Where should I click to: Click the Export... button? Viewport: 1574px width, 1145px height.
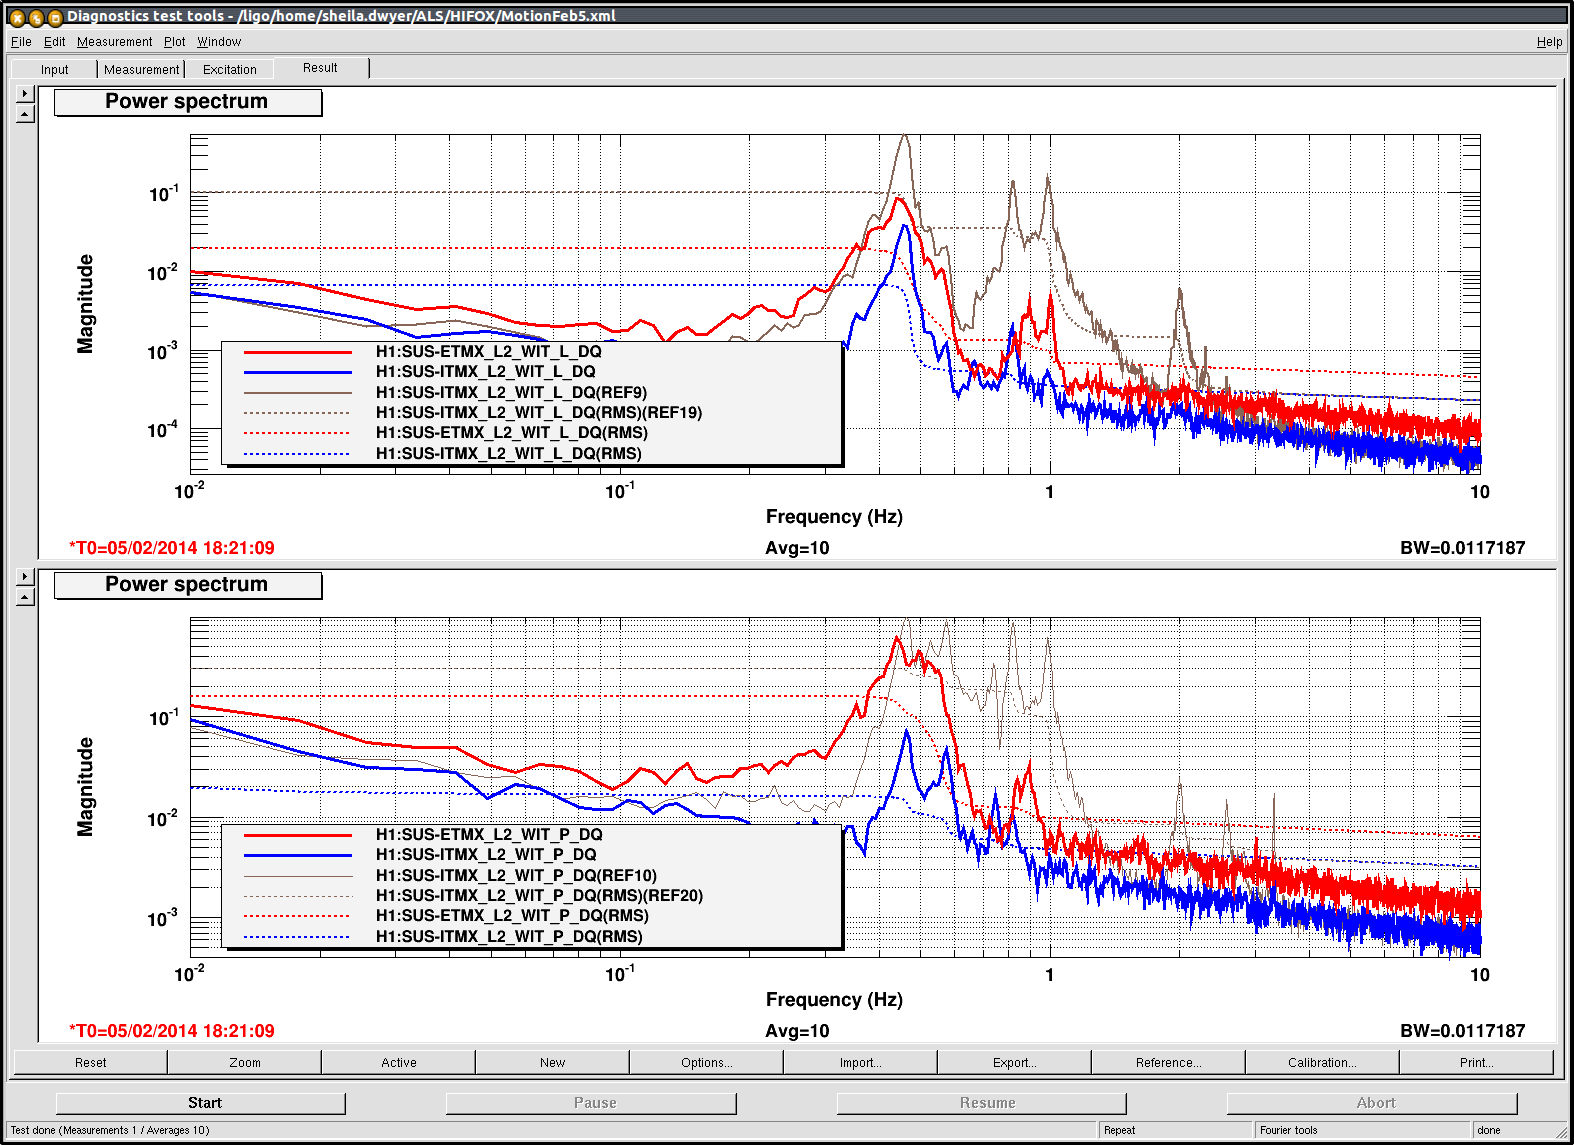pos(1014,1062)
